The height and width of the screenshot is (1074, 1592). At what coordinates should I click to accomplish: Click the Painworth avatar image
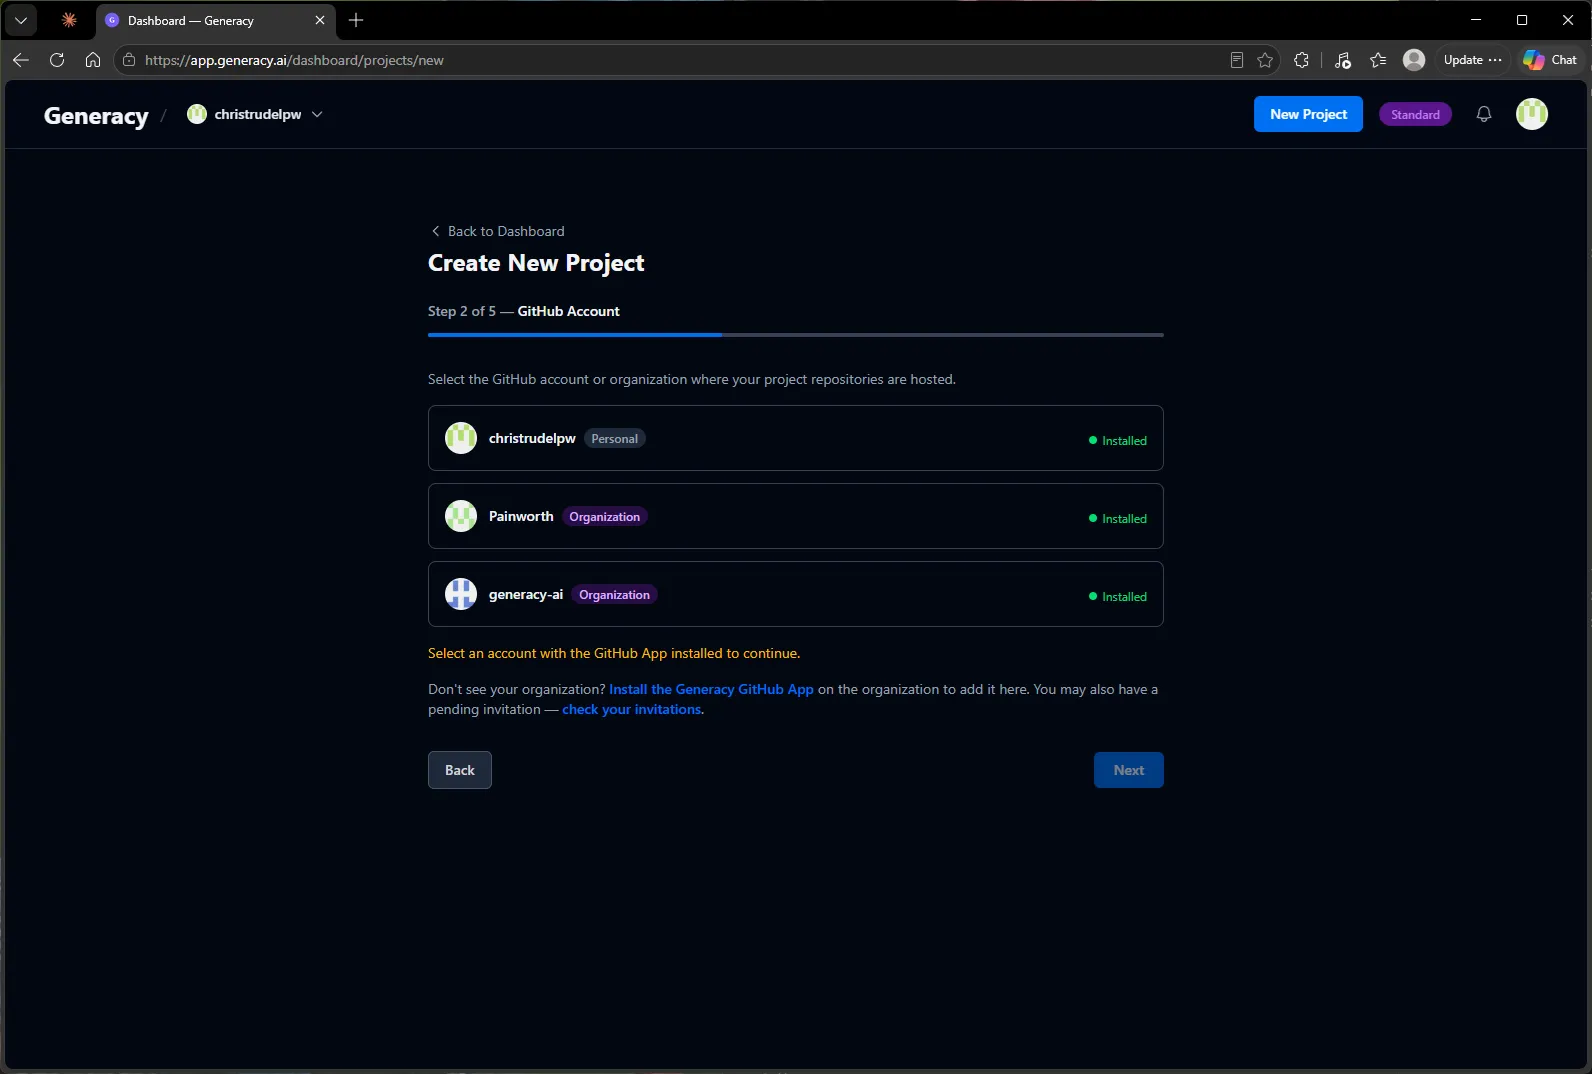(x=461, y=516)
